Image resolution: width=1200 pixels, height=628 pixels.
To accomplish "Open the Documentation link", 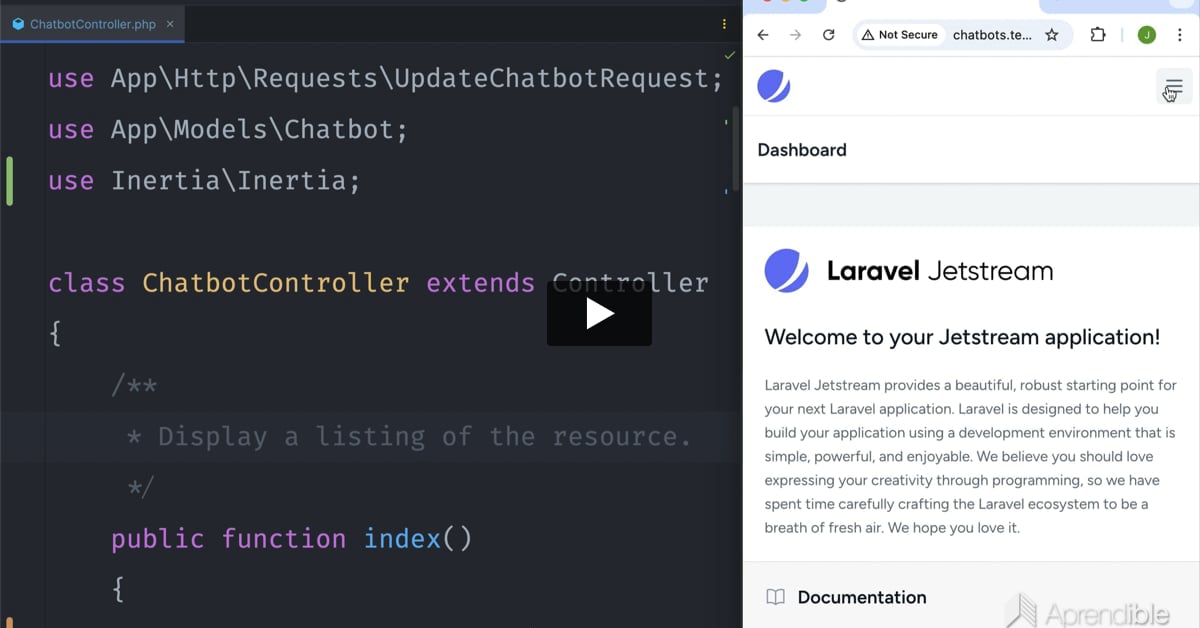I will click(862, 597).
